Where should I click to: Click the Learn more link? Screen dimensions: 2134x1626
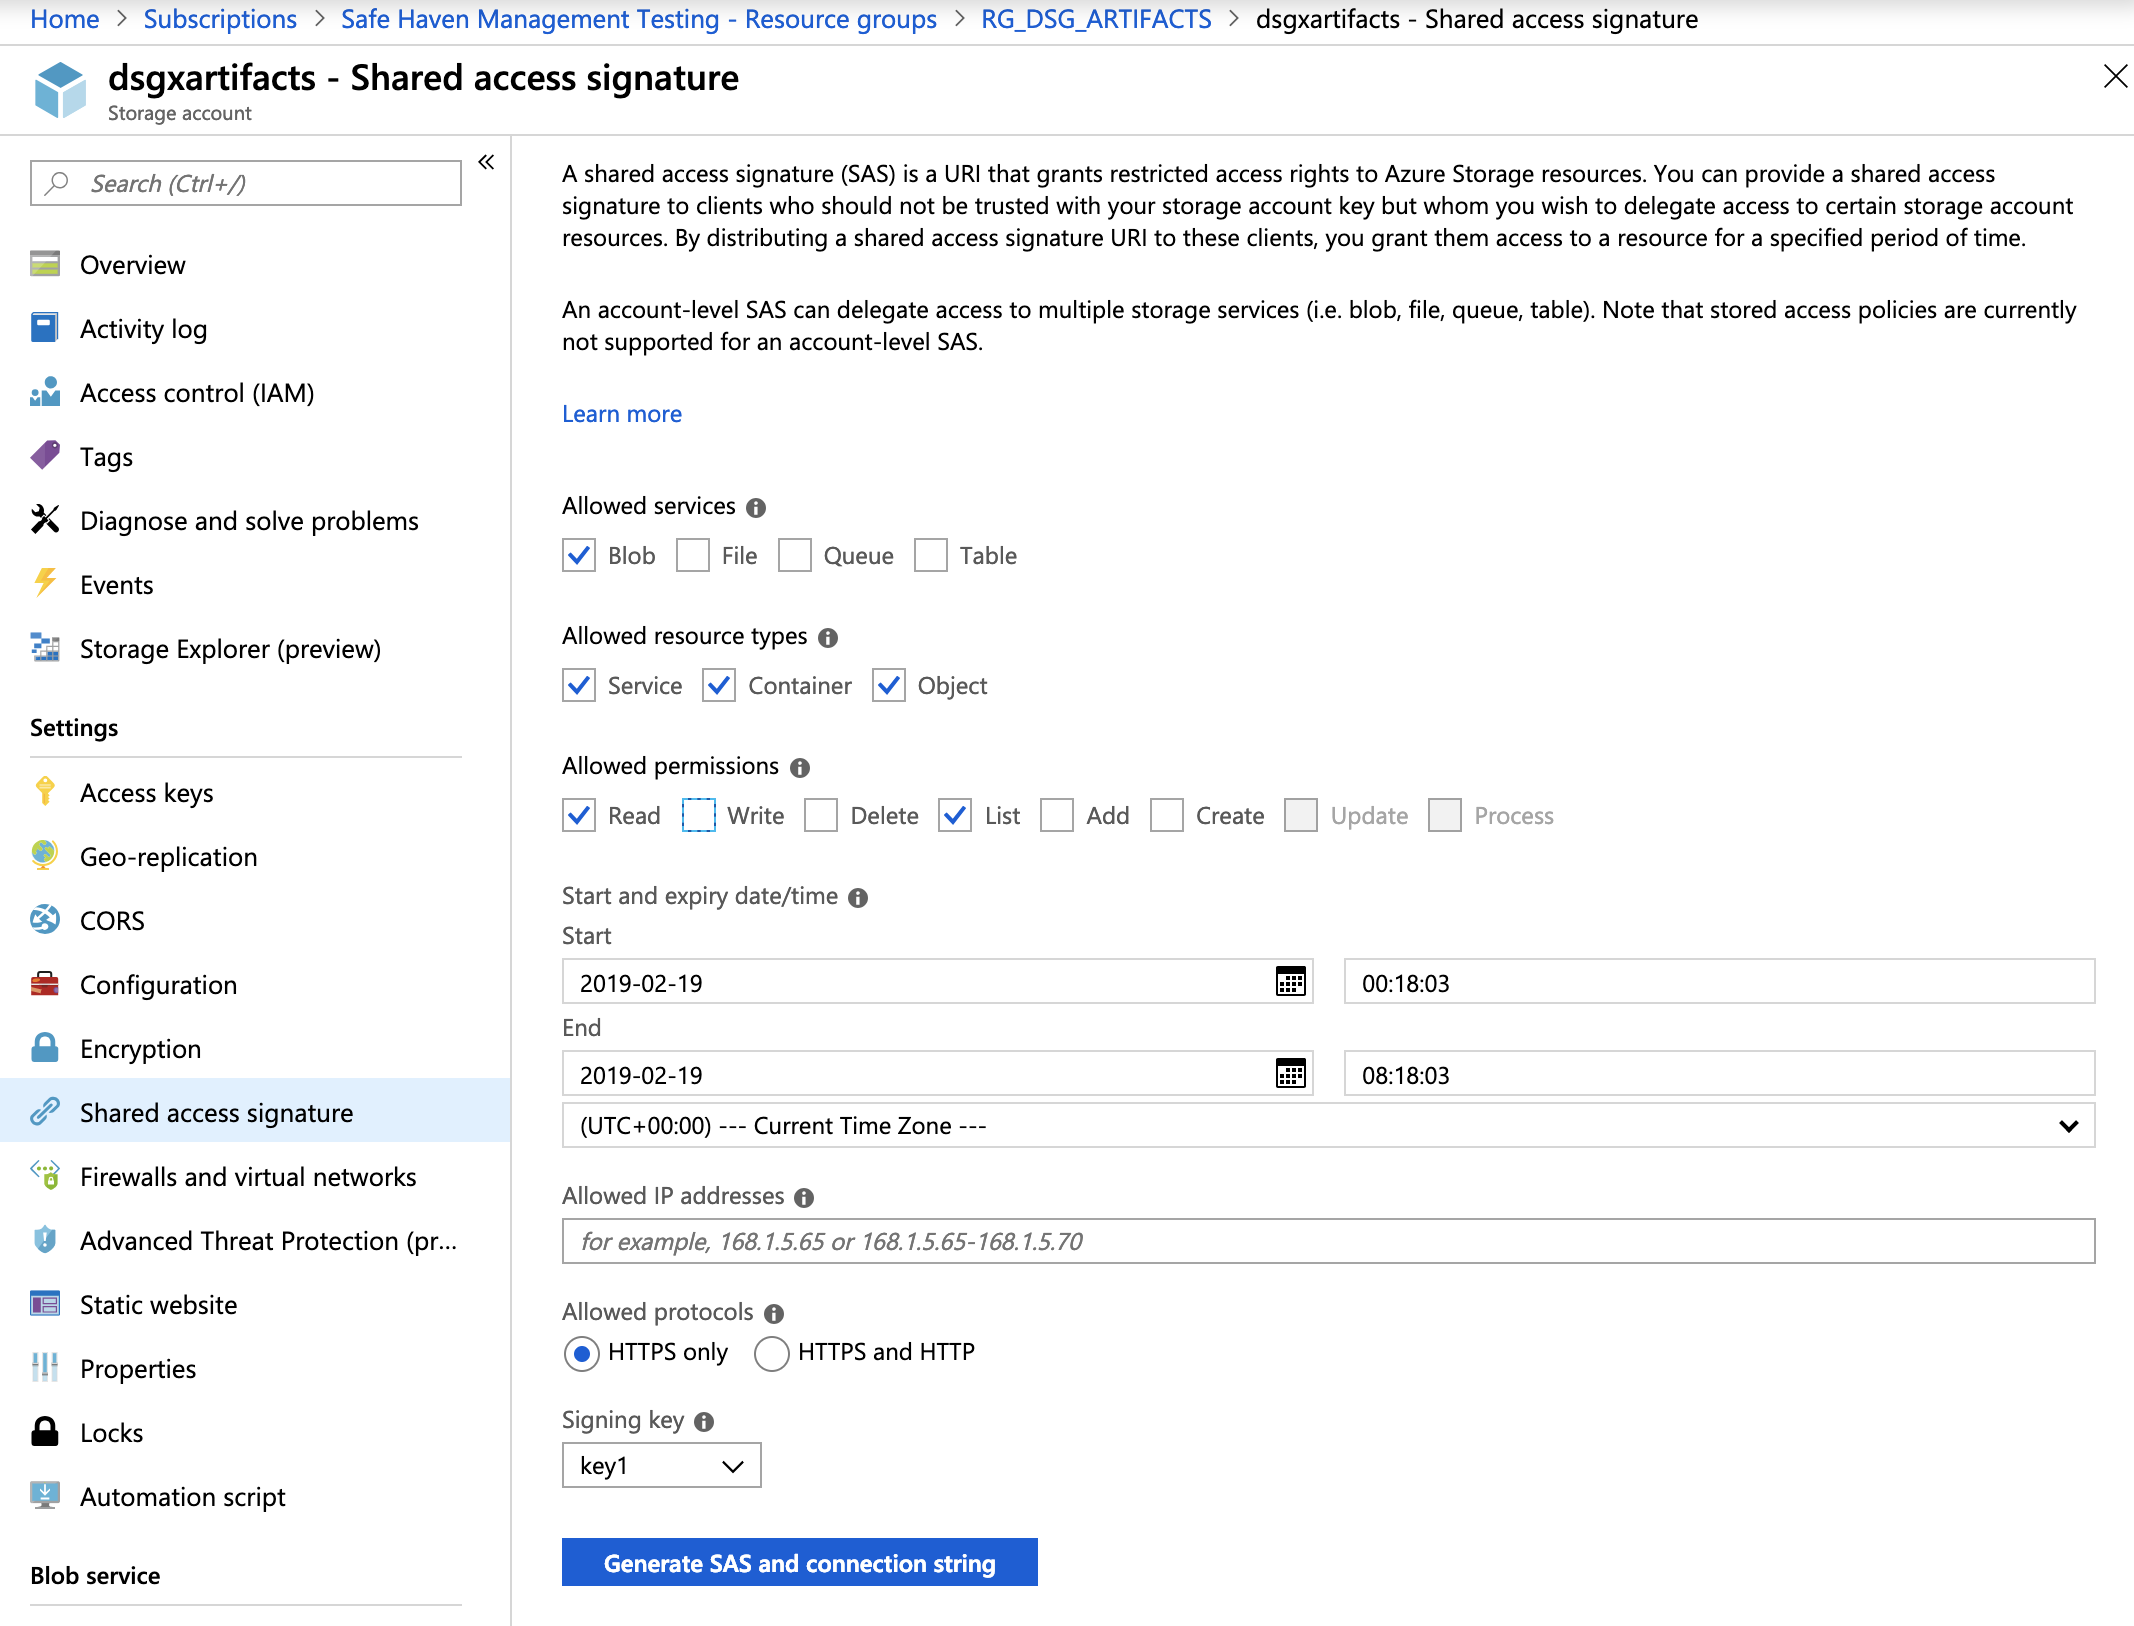[621, 413]
